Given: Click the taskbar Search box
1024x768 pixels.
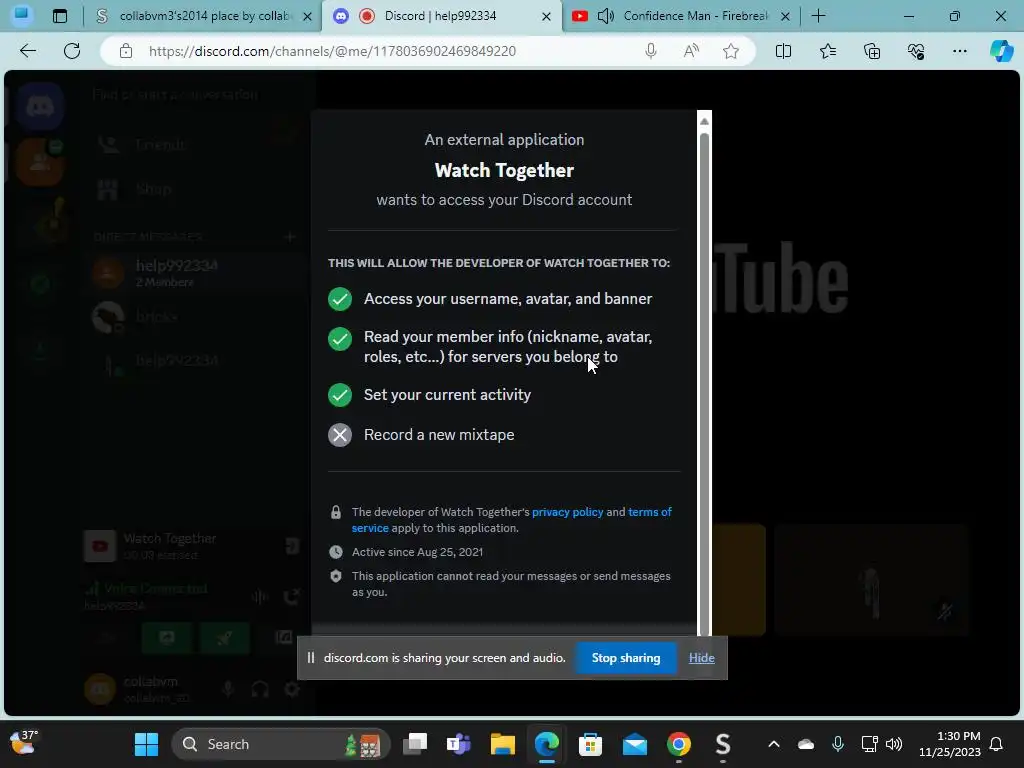Looking at the screenshot, I should pyautogui.click(x=281, y=744).
